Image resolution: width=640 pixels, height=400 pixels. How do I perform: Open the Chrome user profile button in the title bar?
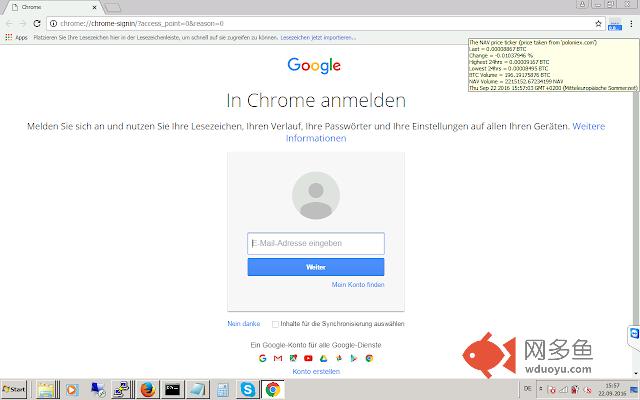point(582,4)
